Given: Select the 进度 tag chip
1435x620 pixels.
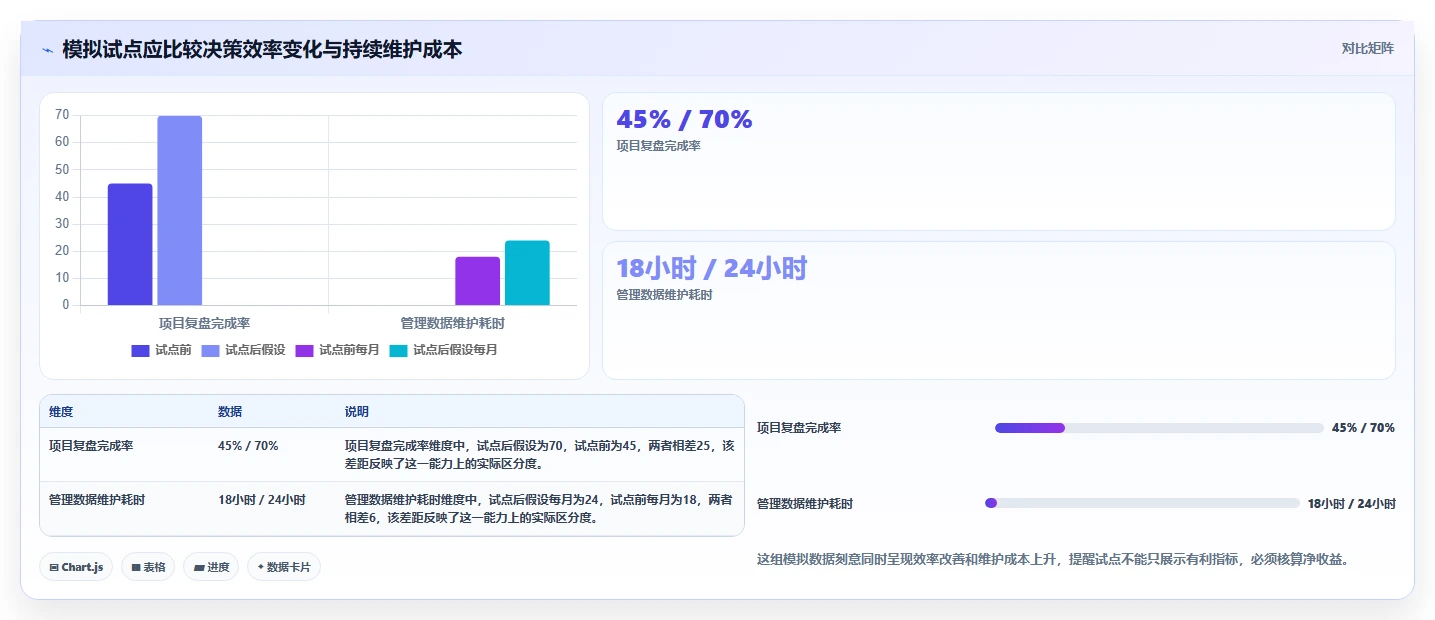Looking at the screenshot, I should point(211,567).
